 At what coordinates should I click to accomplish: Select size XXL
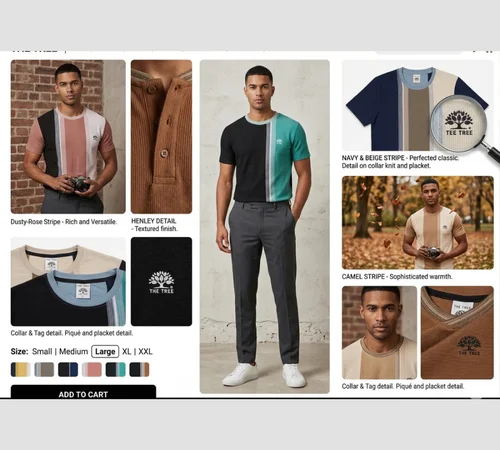pyautogui.click(x=145, y=352)
